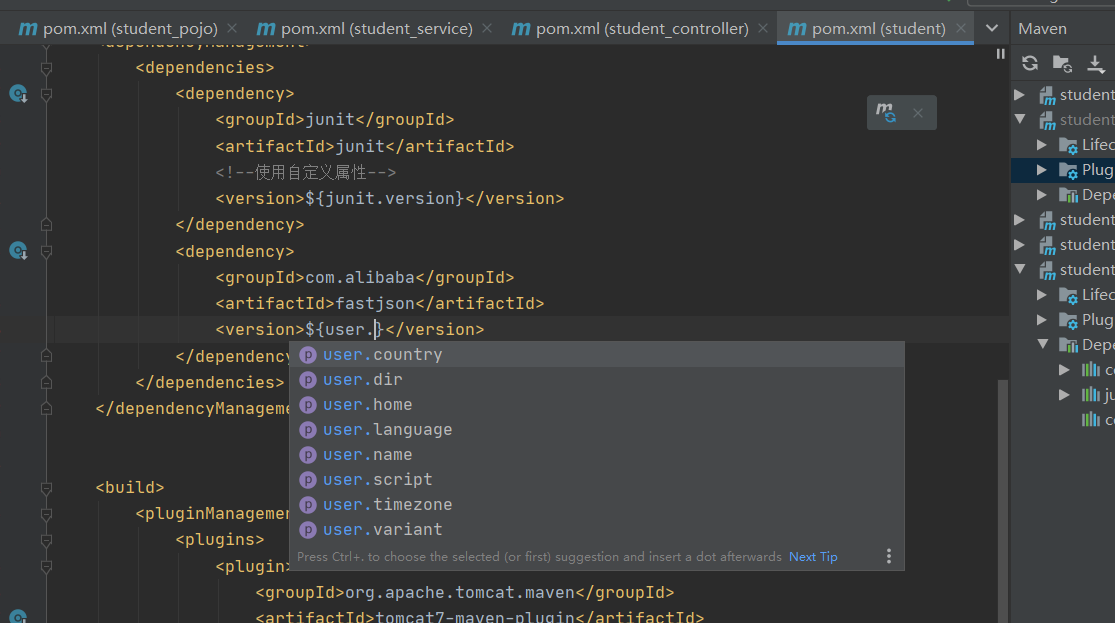Choose user.timezone completion suggestion
Viewport: 1115px width, 623px height.
pos(597,504)
